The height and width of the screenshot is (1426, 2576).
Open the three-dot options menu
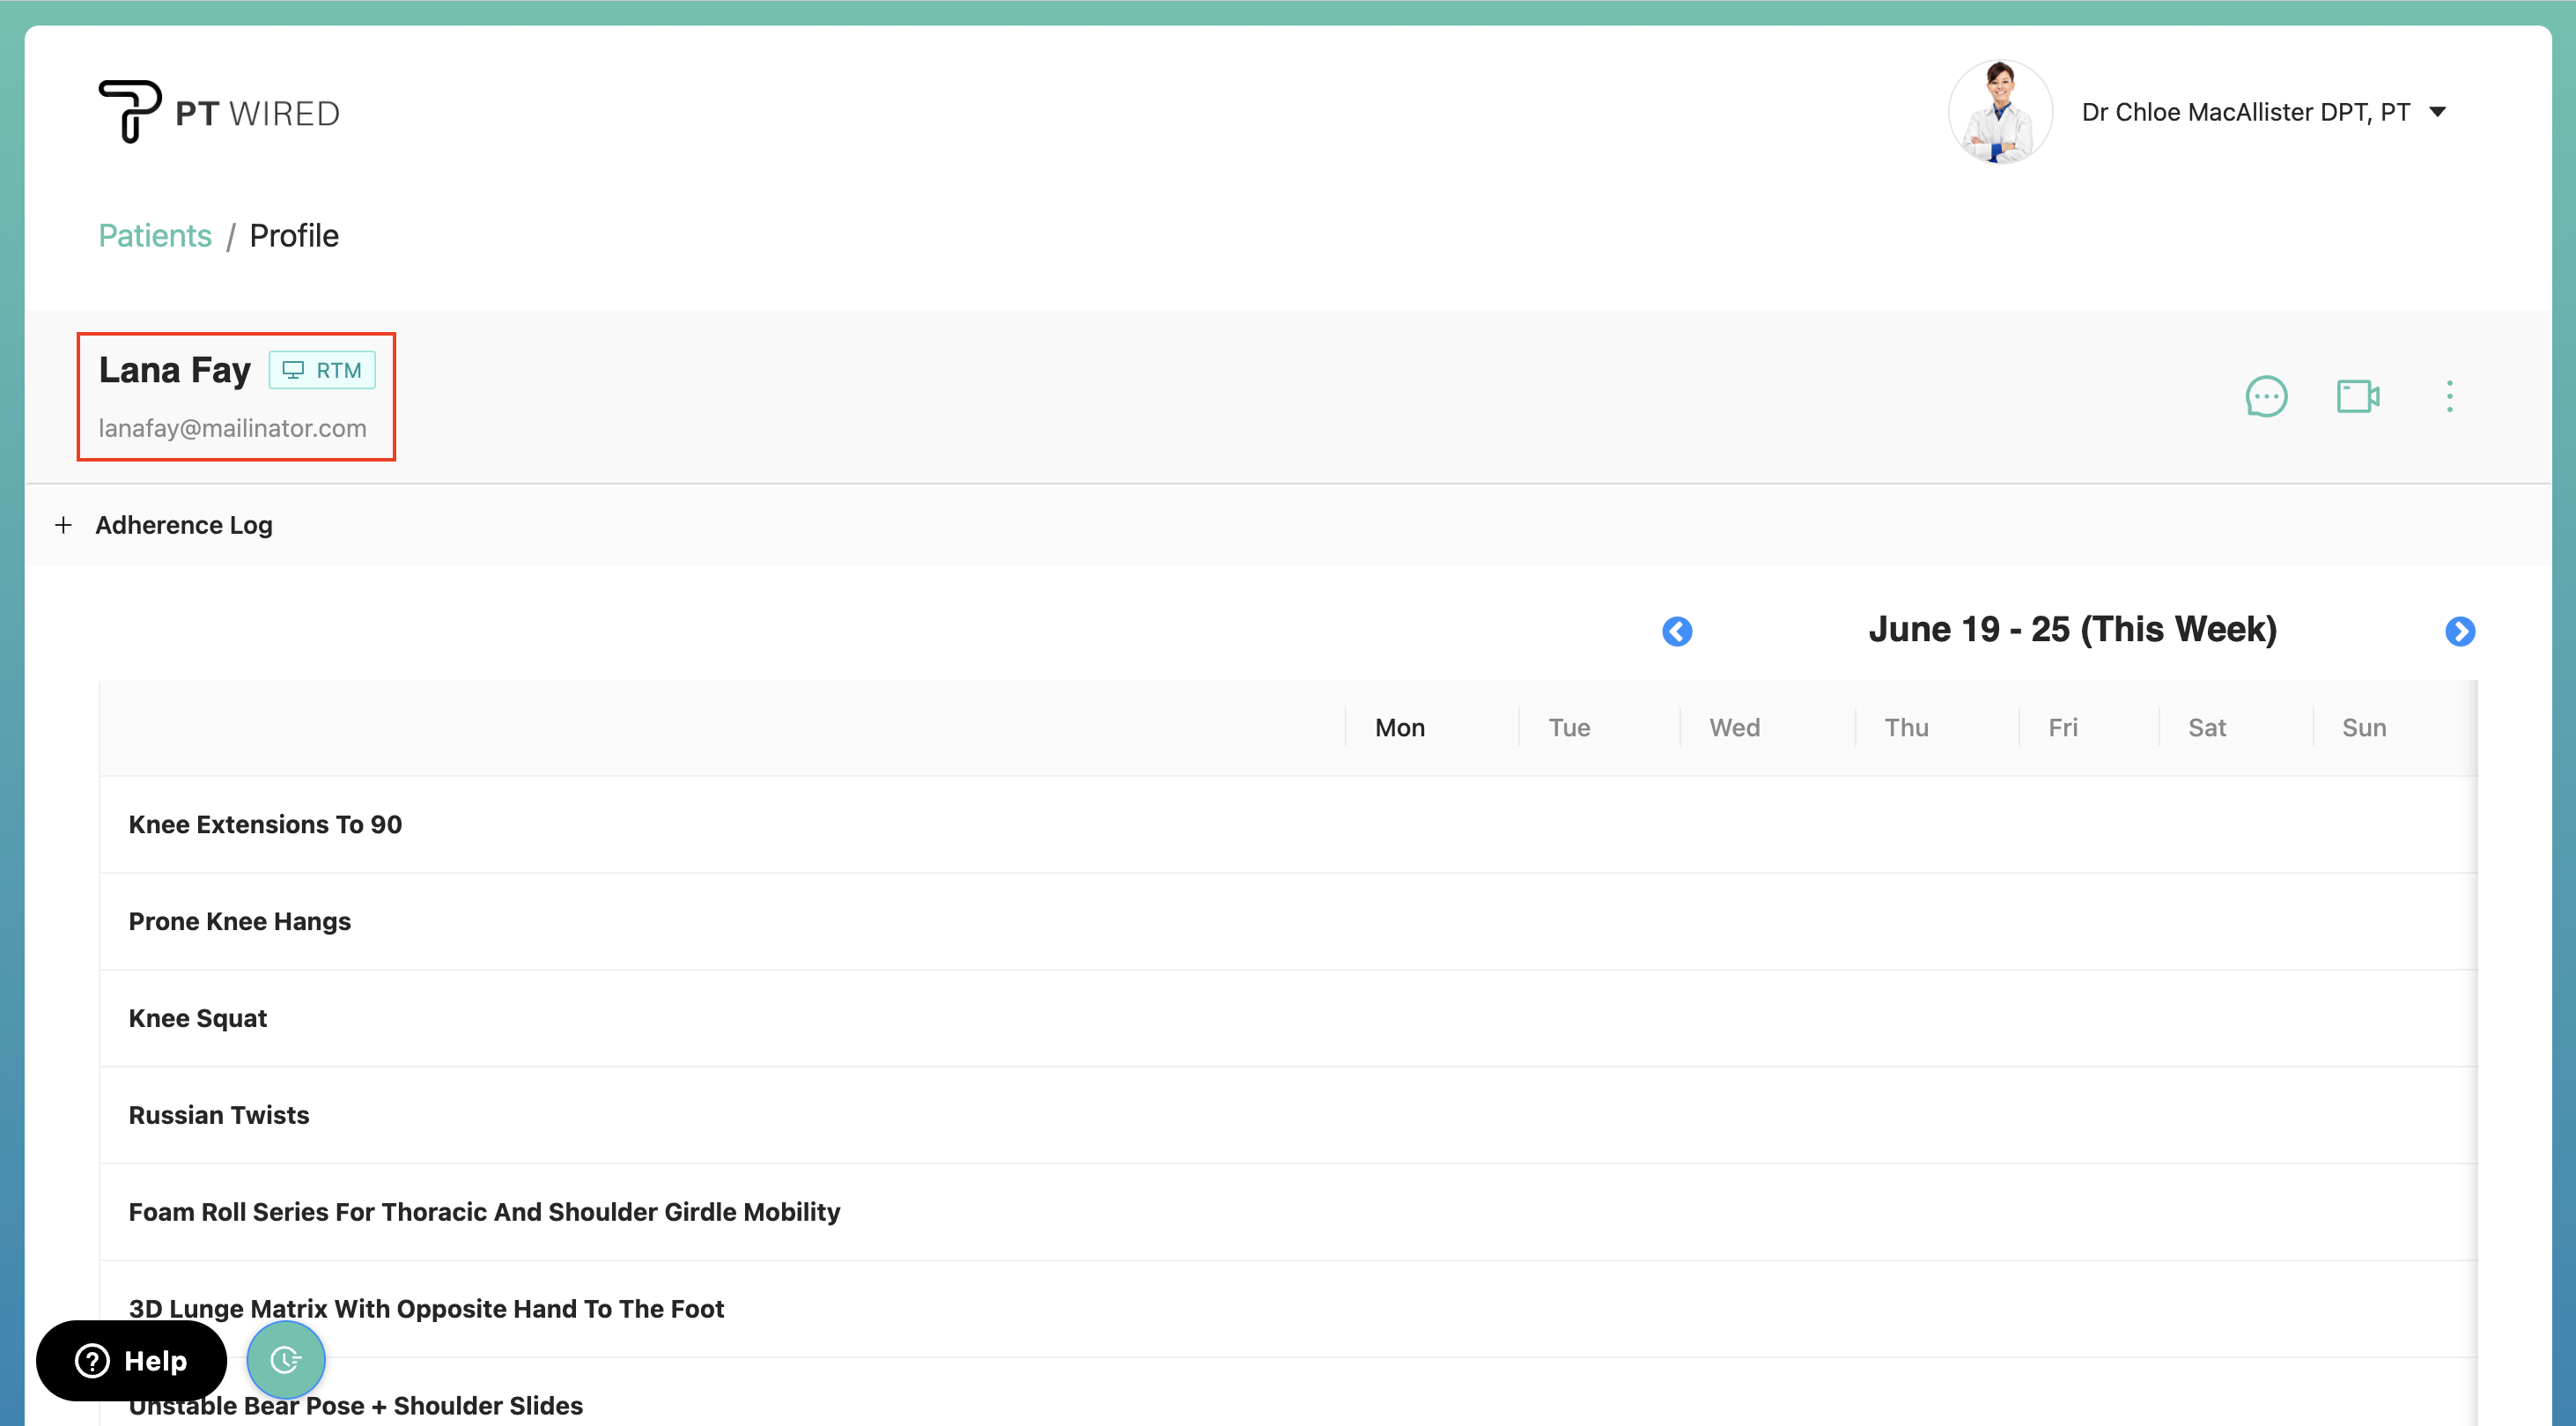[x=2450, y=396]
